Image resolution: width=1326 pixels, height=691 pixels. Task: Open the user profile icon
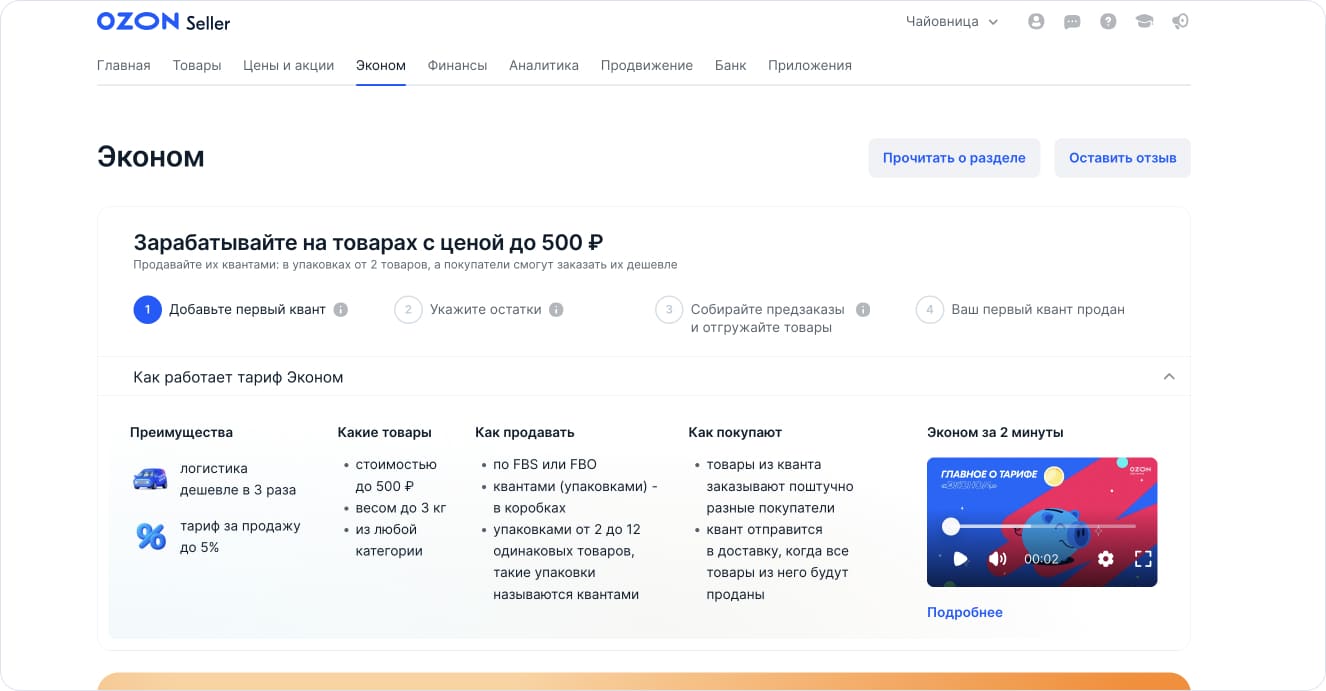click(1036, 21)
